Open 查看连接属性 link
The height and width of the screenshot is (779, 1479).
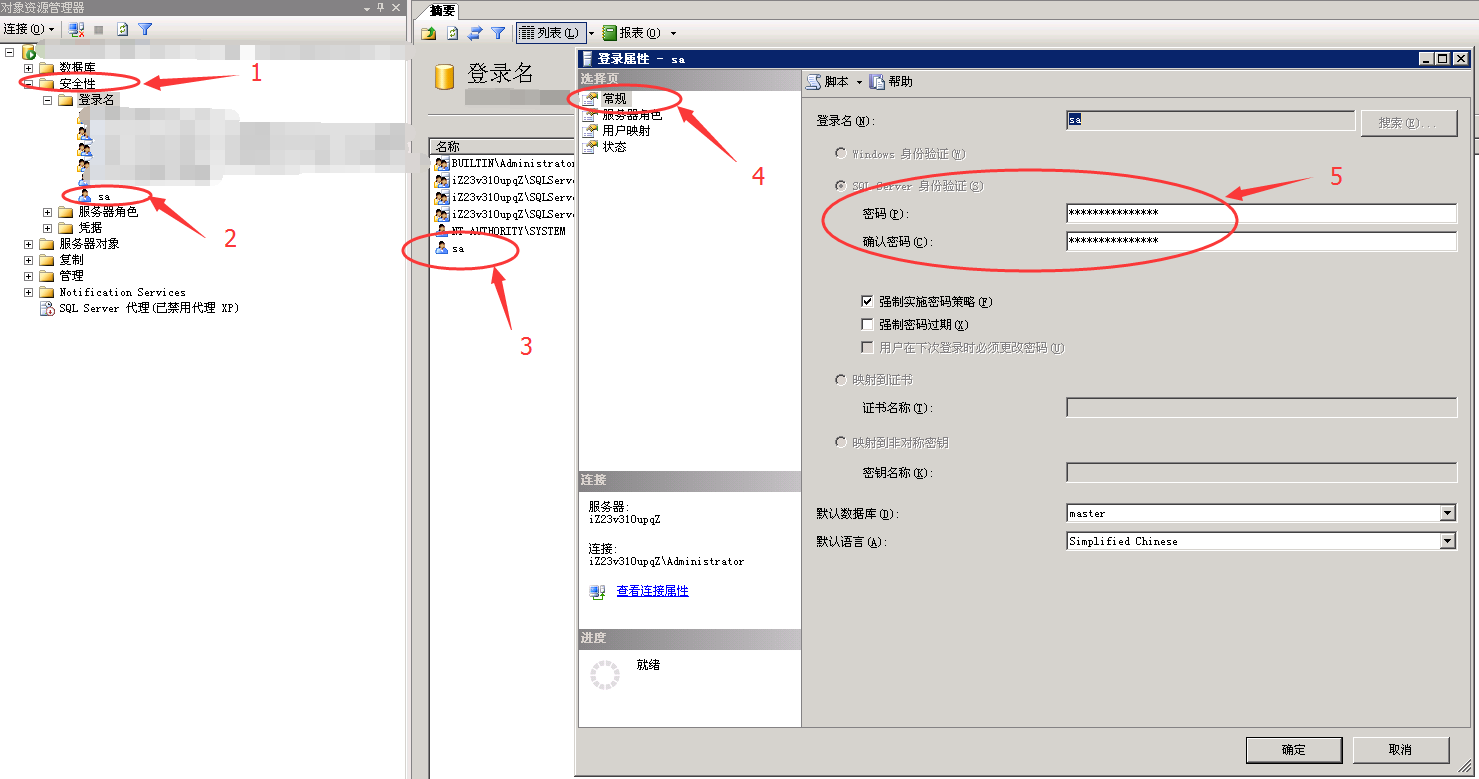coord(652,591)
